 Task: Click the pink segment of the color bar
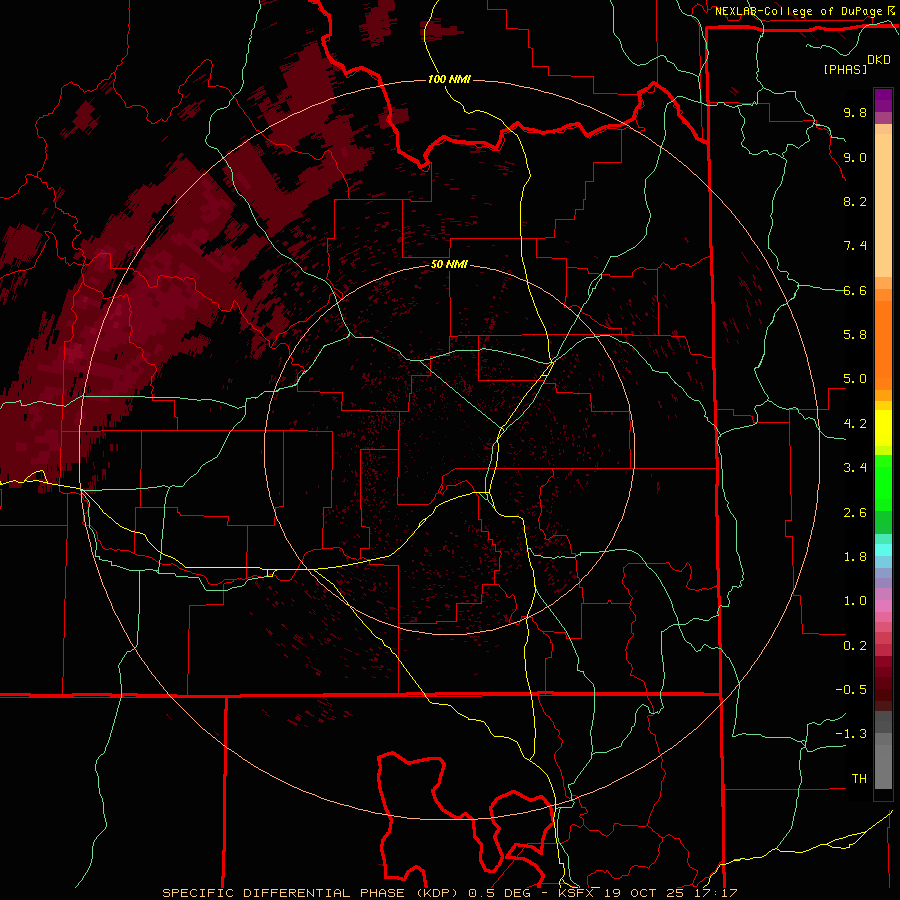coord(883,606)
